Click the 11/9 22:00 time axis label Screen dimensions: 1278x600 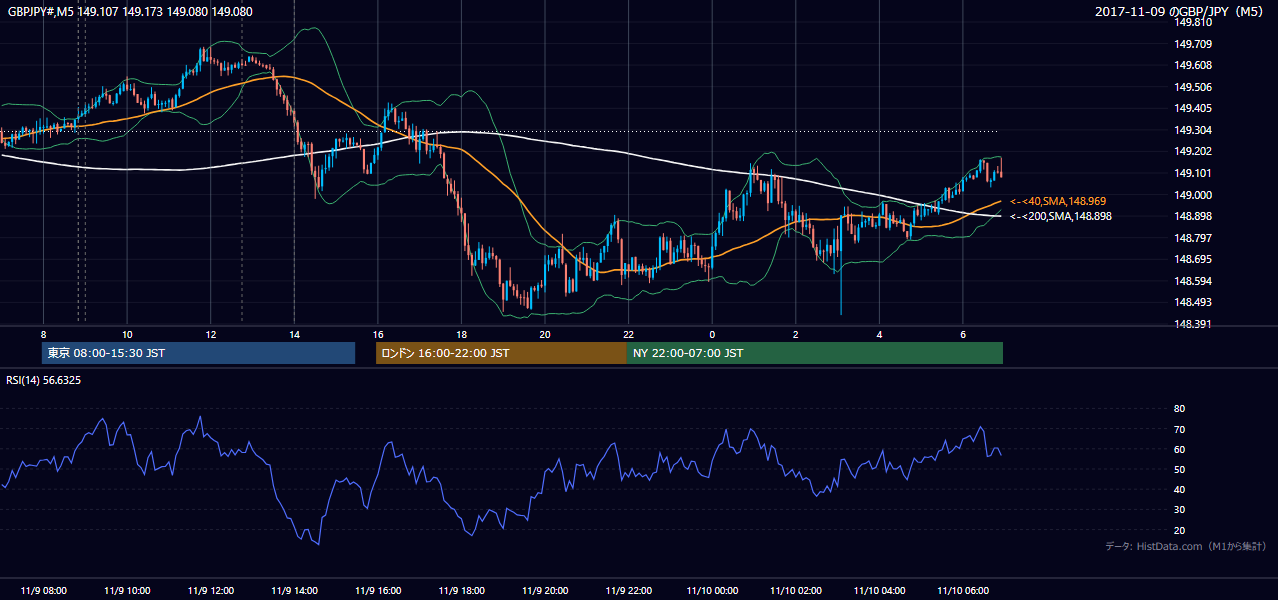pyautogui.click(x=629, y=591)
